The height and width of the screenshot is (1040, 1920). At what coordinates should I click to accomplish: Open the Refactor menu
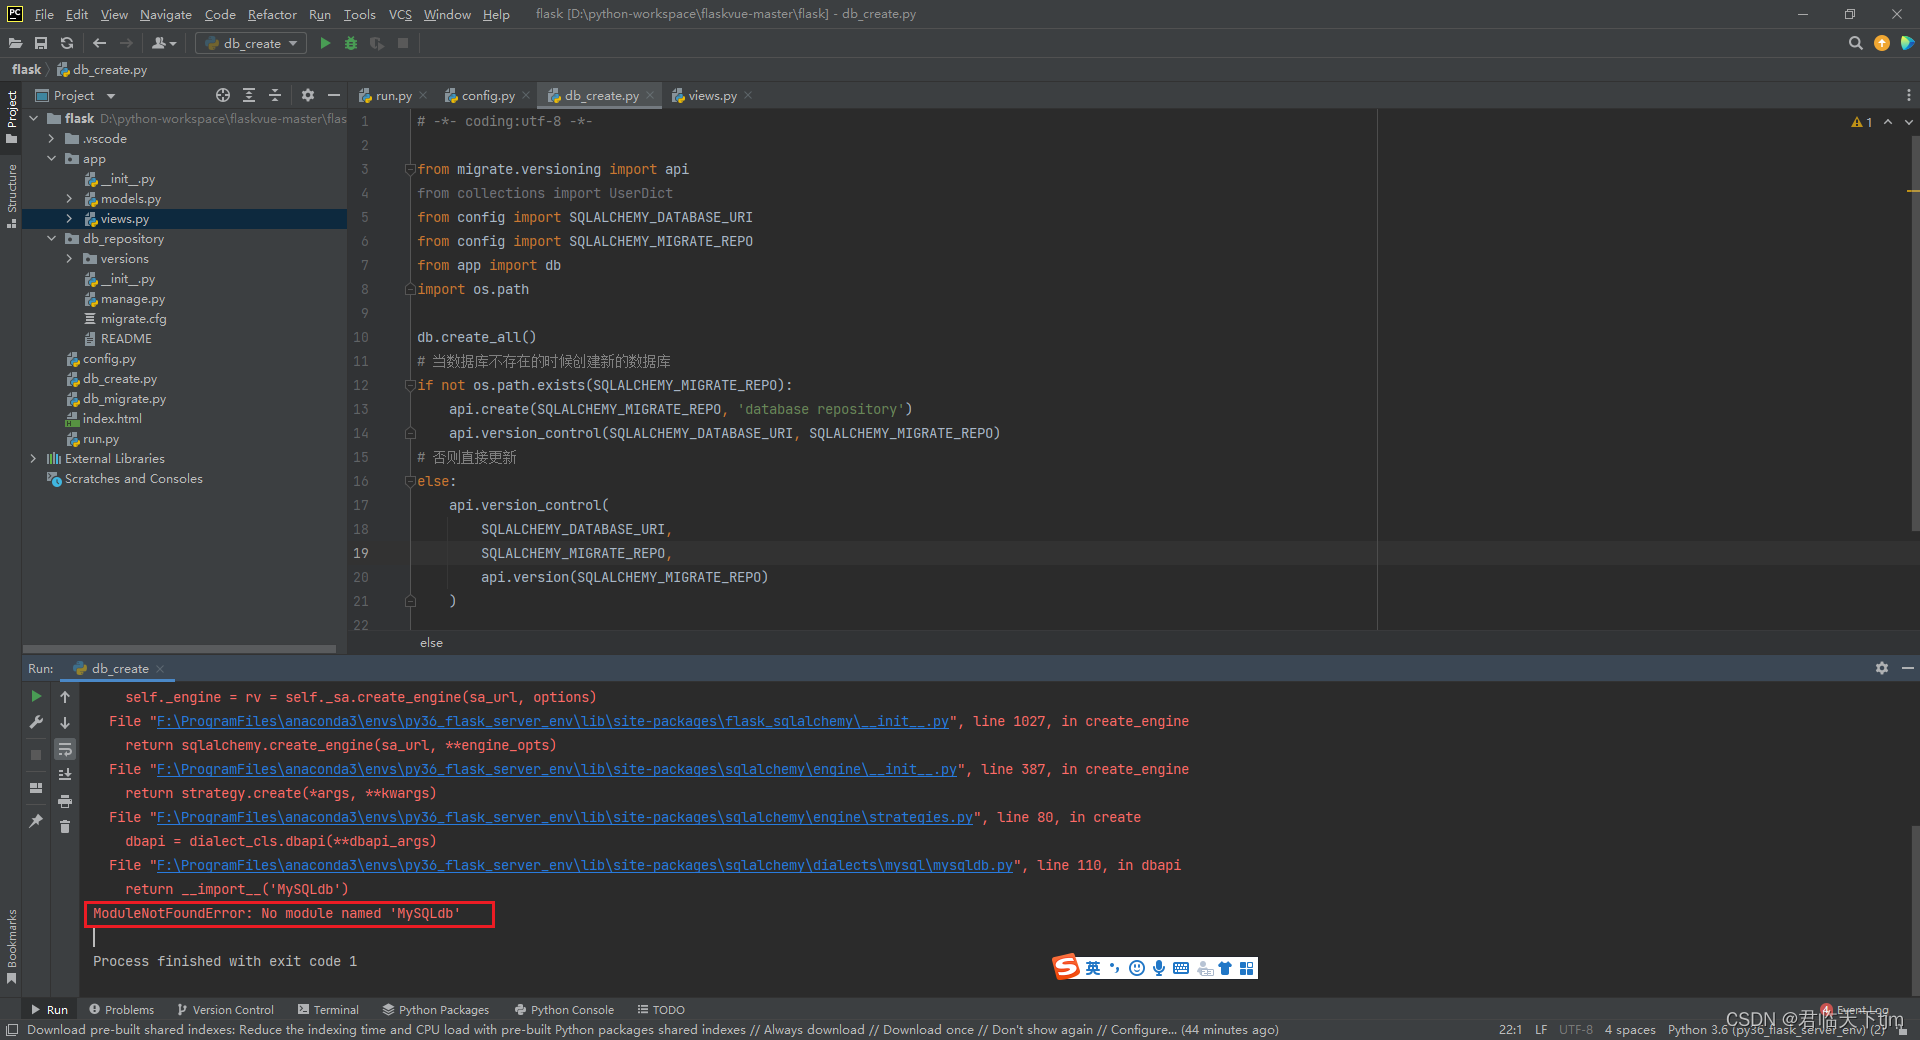(272, 14)
